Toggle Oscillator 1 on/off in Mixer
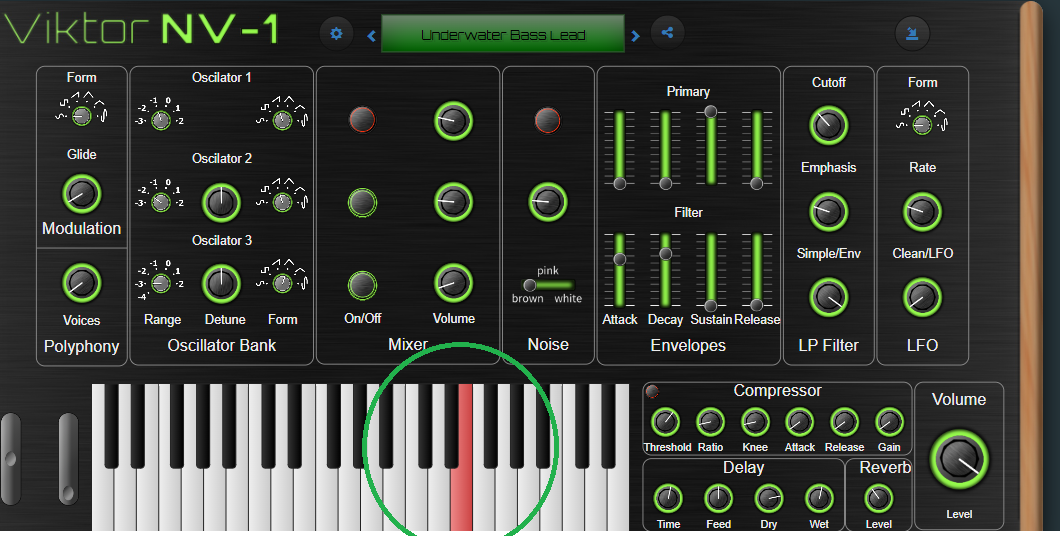The height and width of the screenshot is (536, 1060). coord(362,120)
